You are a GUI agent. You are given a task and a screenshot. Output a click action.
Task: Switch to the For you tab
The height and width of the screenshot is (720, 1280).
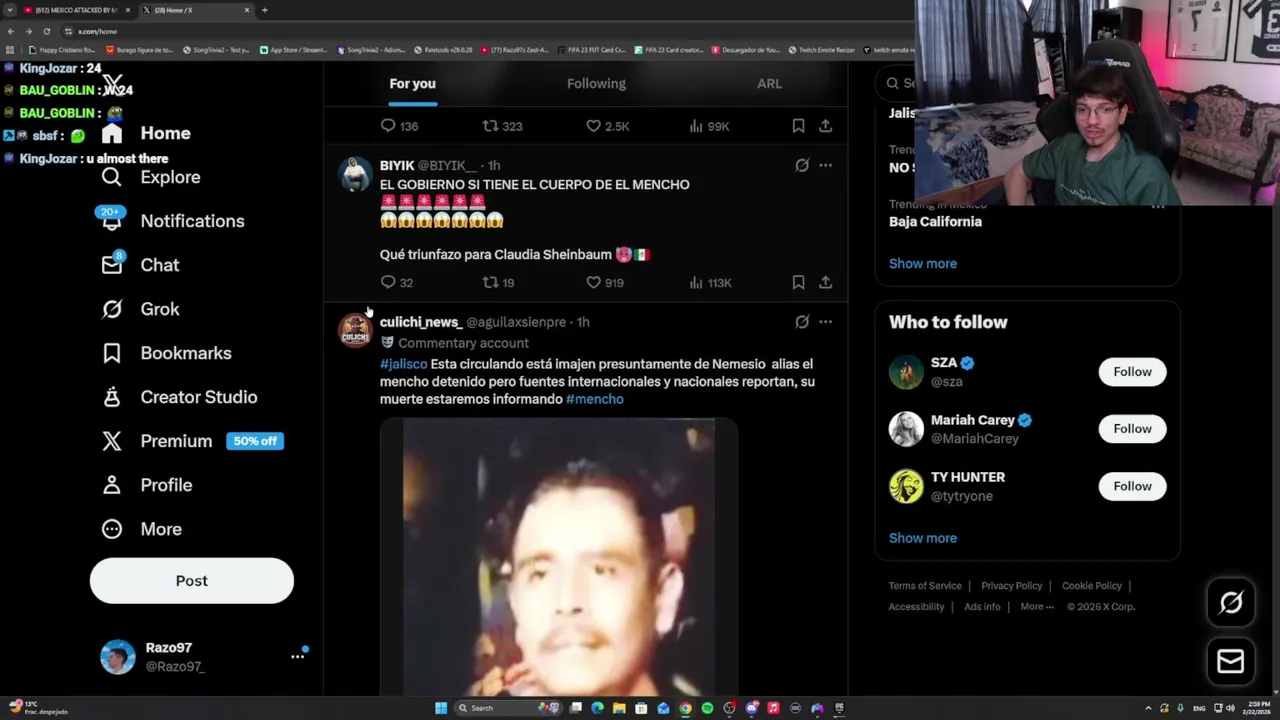(x=412, y=83)
